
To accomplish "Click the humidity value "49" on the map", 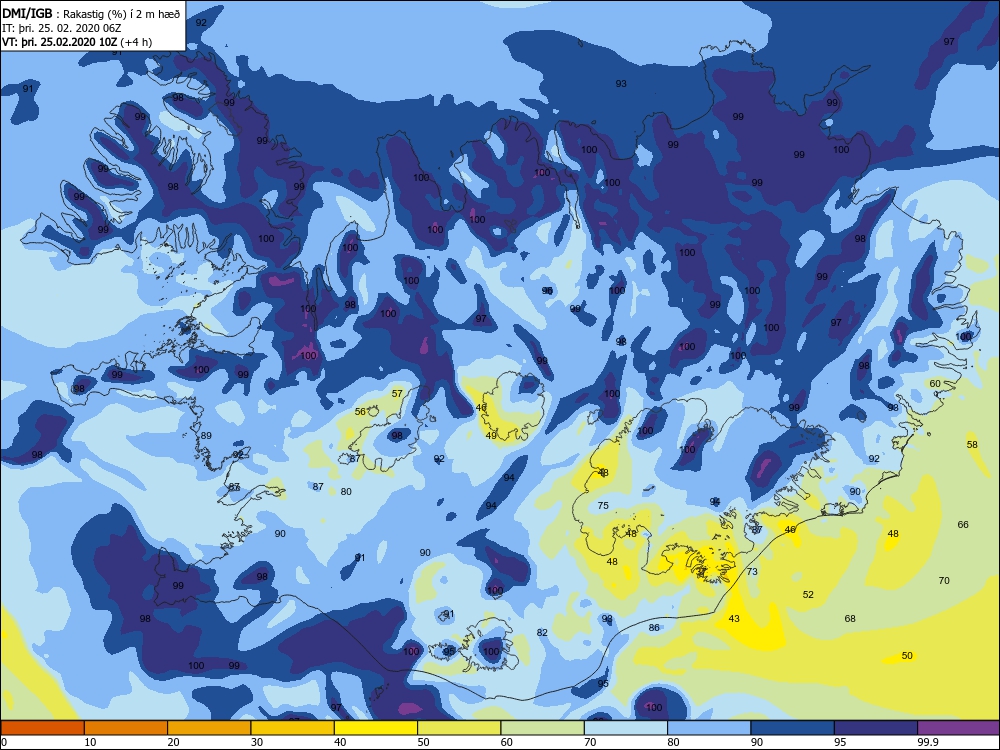I will (491, 436).
